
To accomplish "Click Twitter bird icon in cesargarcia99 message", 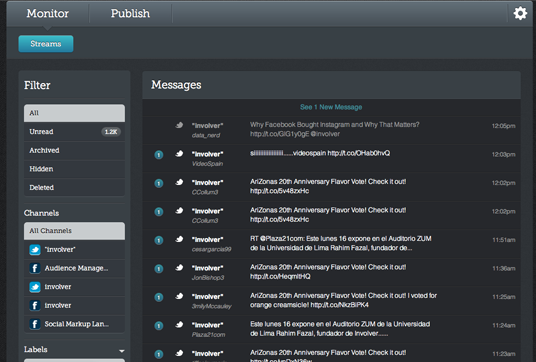I will (179, 239).
